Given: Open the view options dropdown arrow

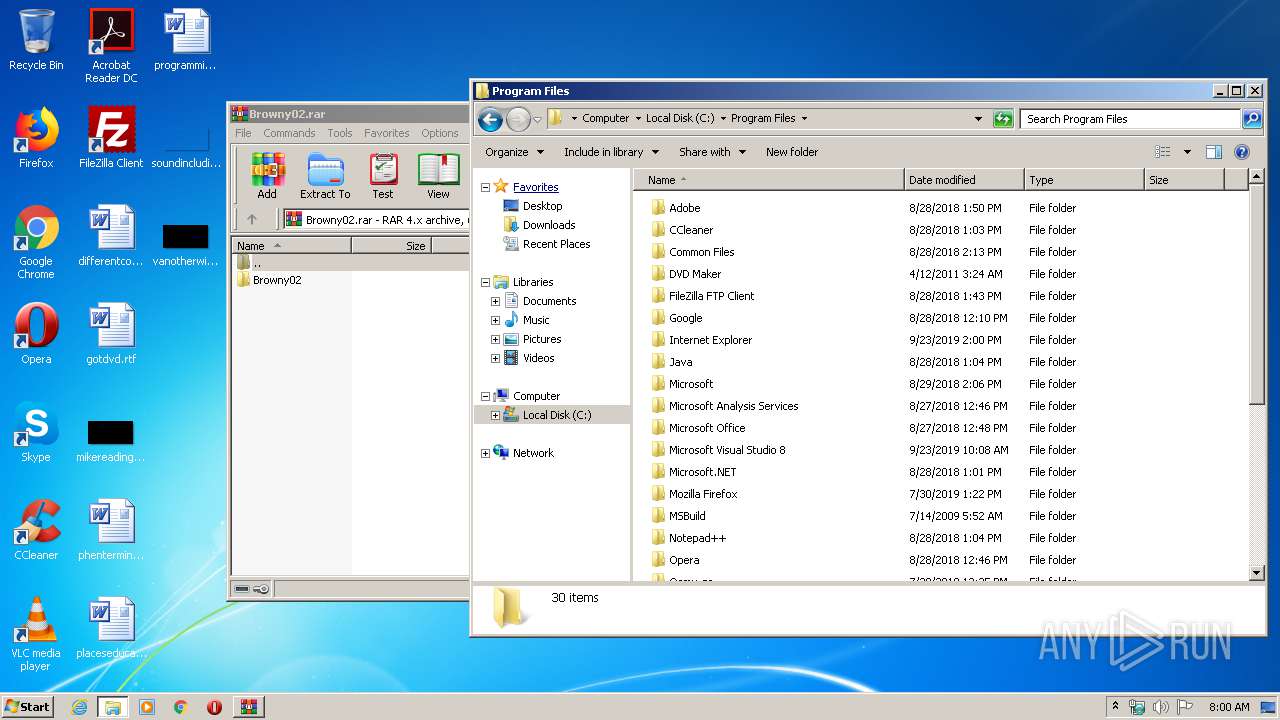Looking at the screenshot, I should coord(1187,152).
